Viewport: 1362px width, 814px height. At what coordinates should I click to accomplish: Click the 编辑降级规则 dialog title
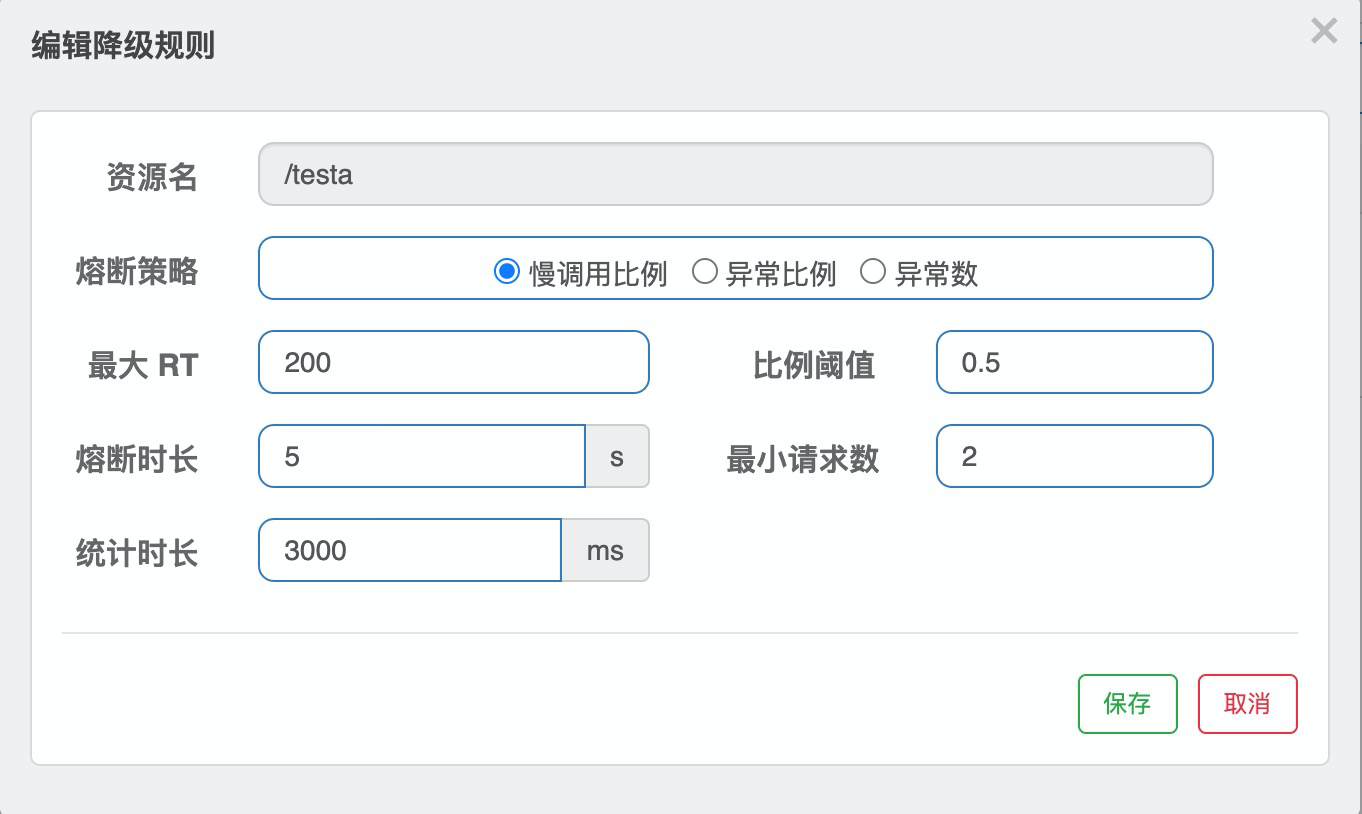click(x=123, y=46)
